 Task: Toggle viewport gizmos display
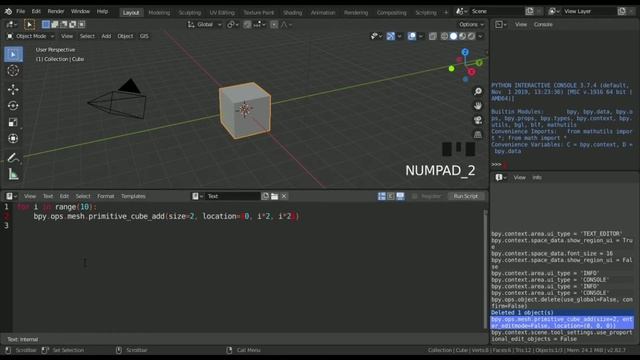[x=391, y=36]
